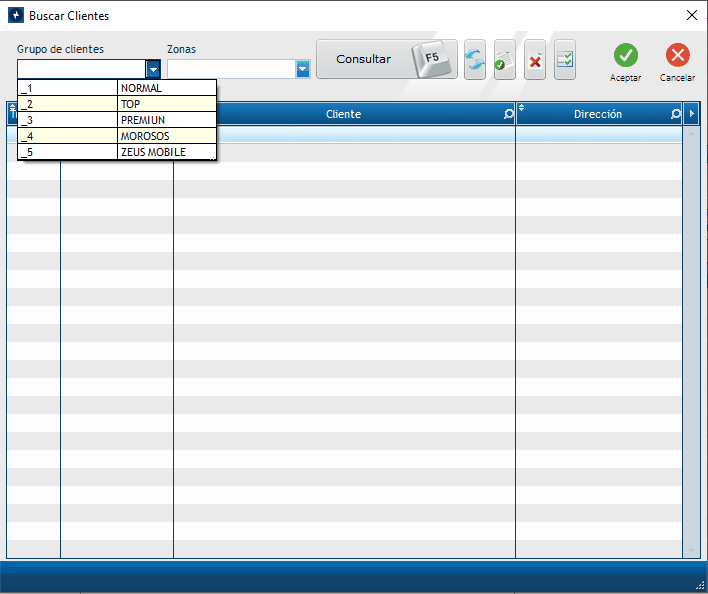Click the _3 code cell in dropdown
Viewport: 708px width, 594px height.
point(68,120)
